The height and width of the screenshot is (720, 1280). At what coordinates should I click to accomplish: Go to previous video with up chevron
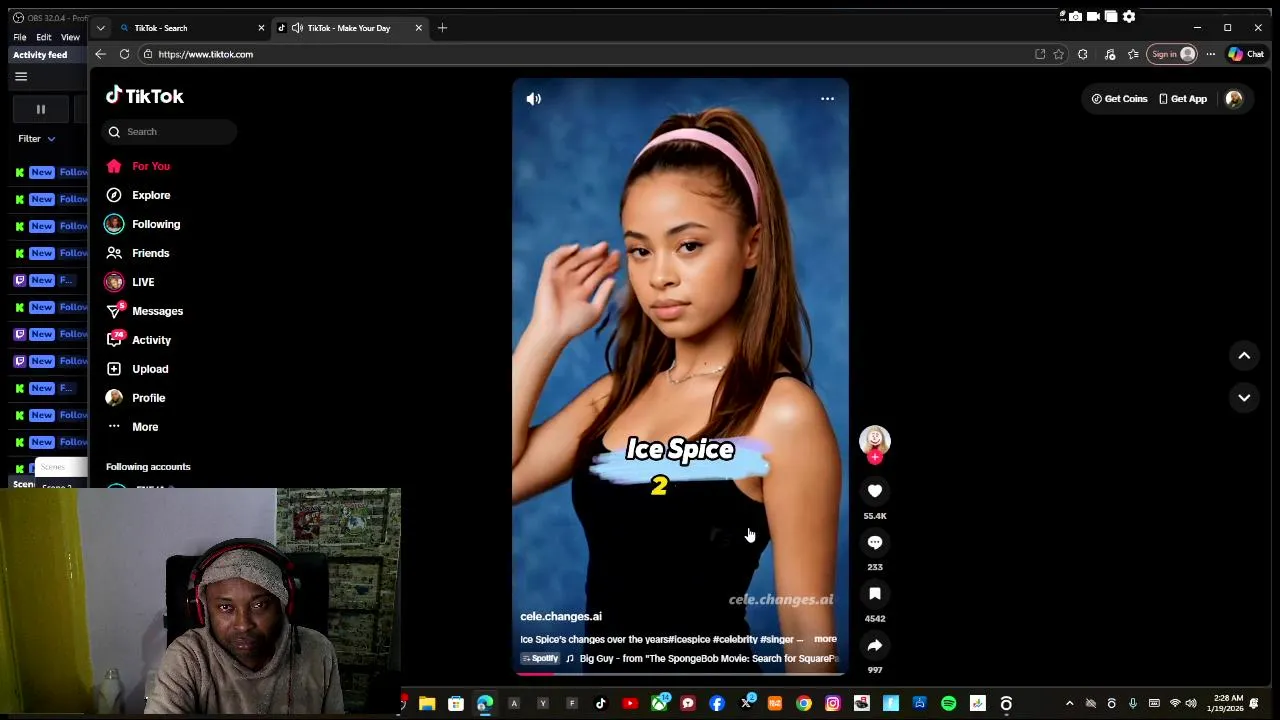coord(1244,355)
